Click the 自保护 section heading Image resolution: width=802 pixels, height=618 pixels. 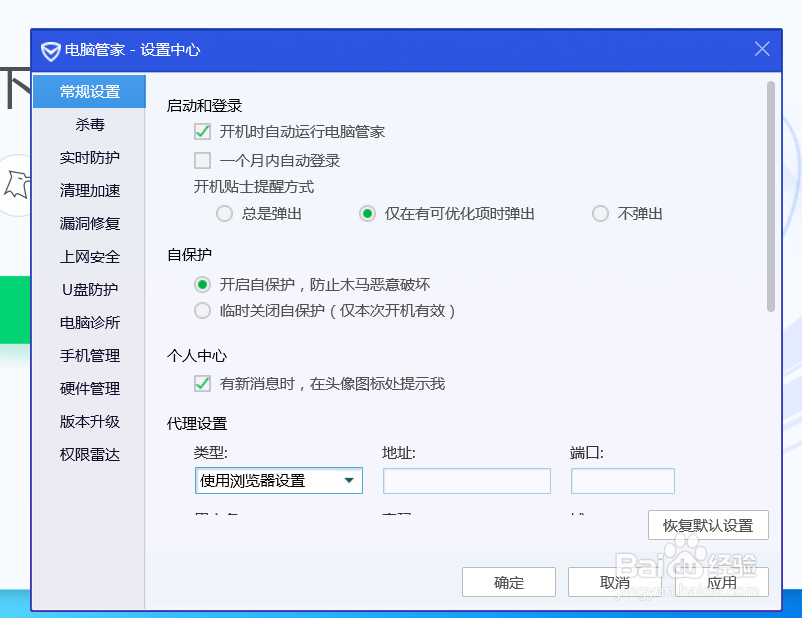point(189,254)
